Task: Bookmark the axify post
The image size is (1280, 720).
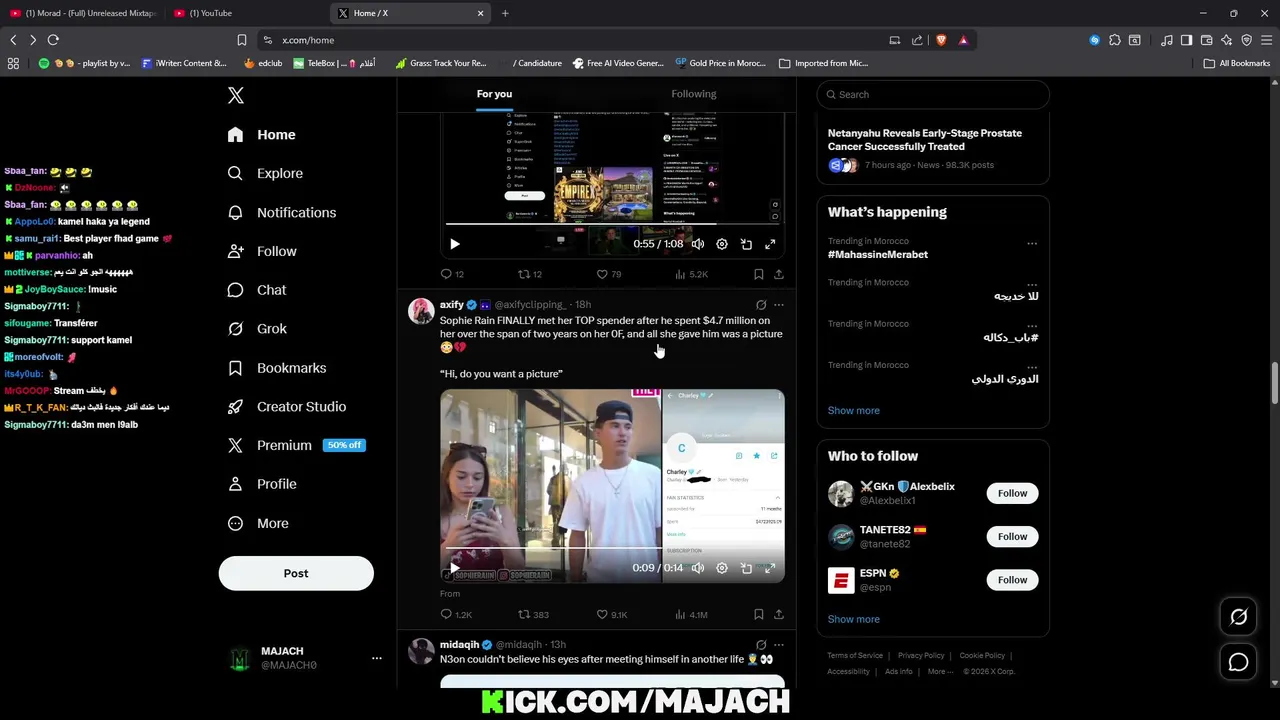Action: coord(759,614)
